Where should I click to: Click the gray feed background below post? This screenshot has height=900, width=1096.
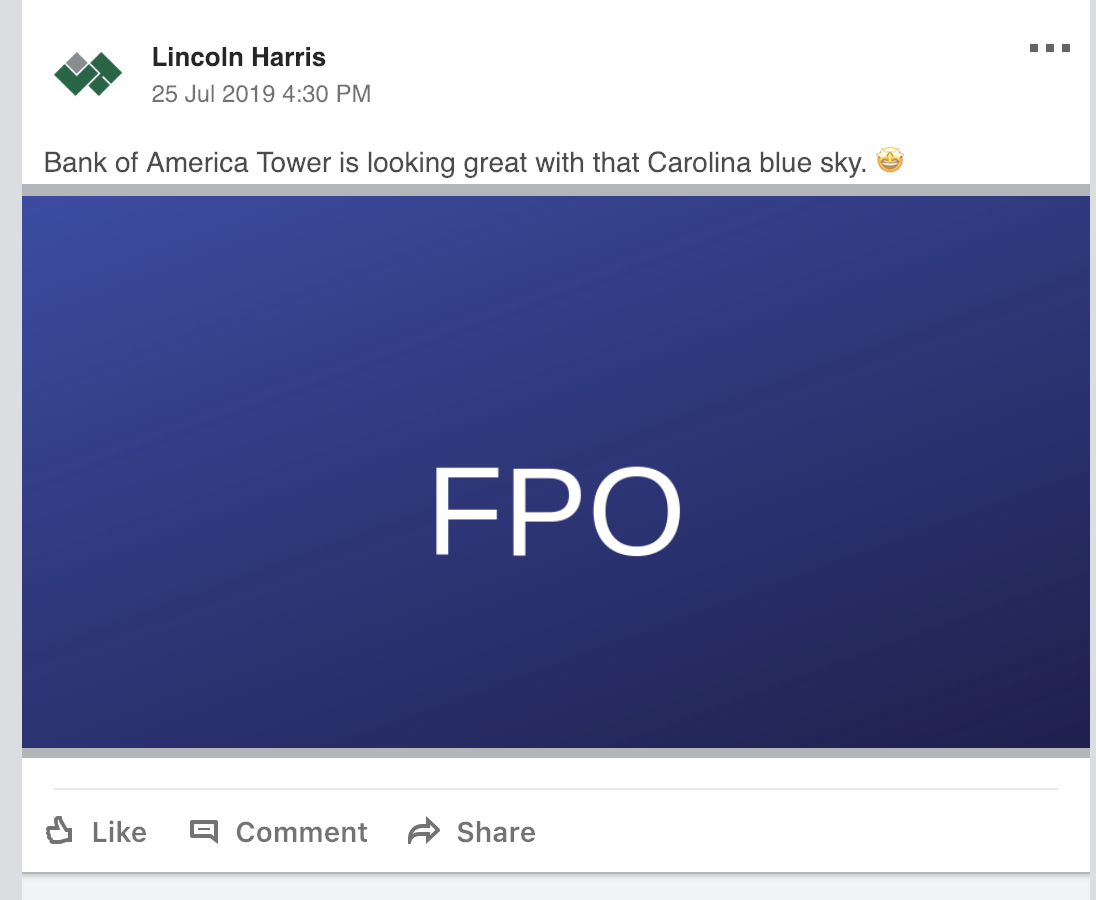pyautogui.click(x=556, y=888)
